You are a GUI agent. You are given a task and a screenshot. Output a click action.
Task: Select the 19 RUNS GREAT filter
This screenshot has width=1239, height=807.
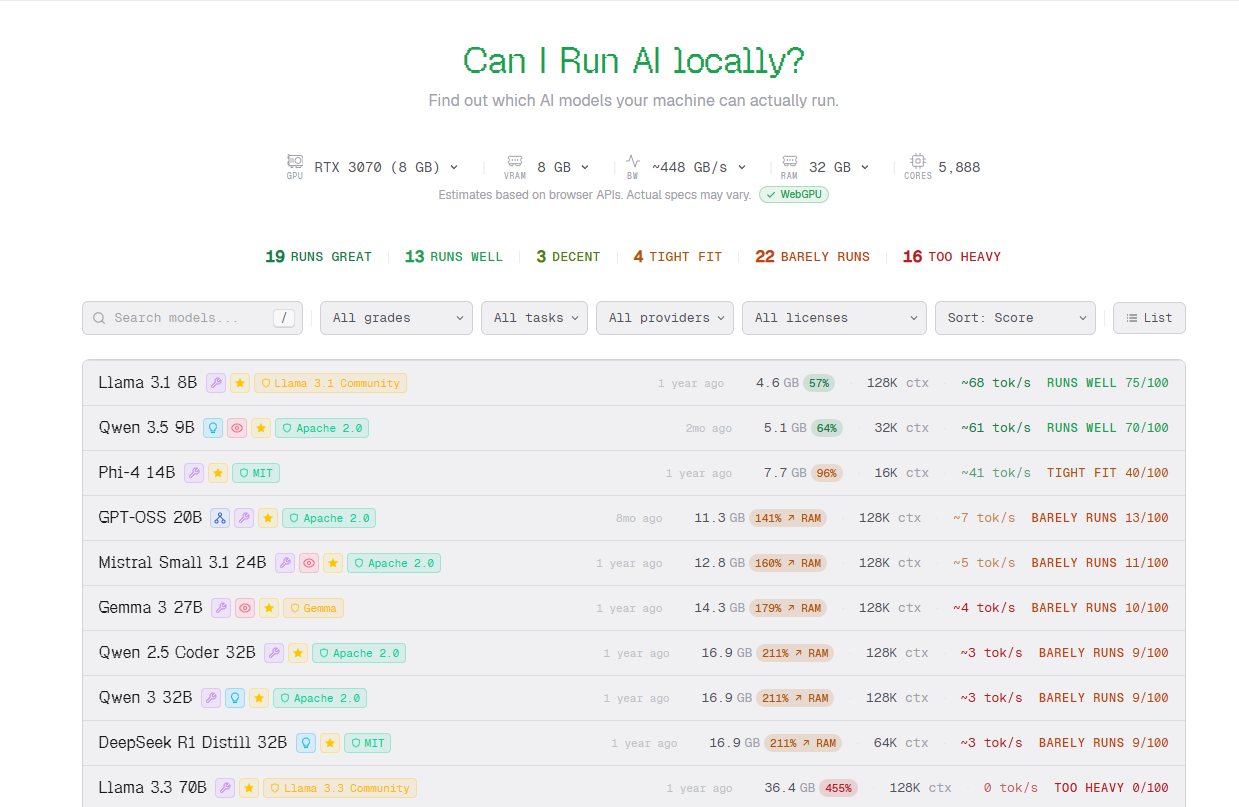pos(318,256)
